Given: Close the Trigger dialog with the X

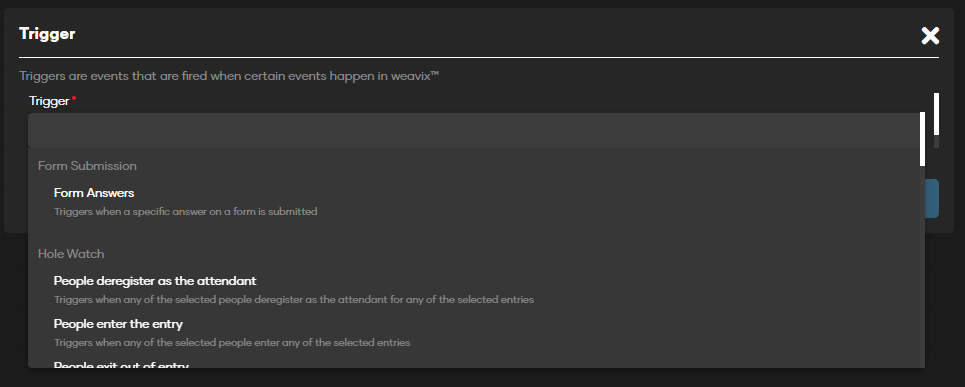Looking at the screenshot, I should 930,36.
